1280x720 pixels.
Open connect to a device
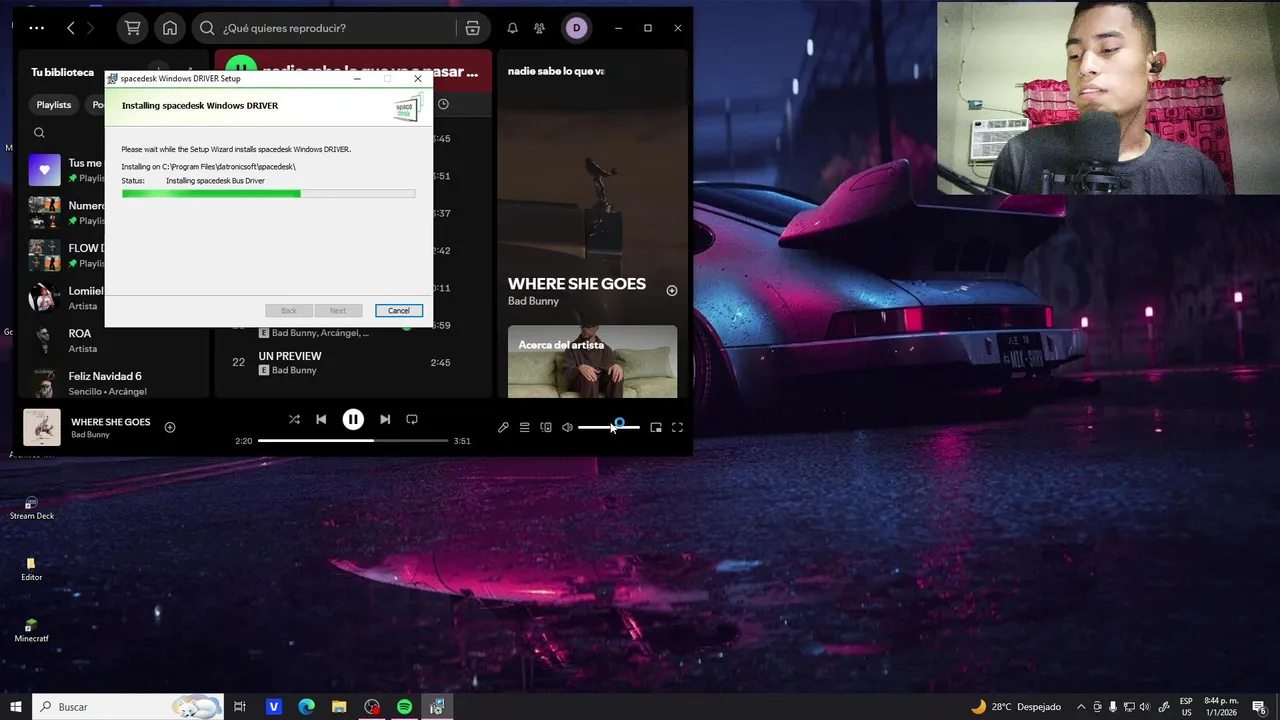[x=546, y=427]
